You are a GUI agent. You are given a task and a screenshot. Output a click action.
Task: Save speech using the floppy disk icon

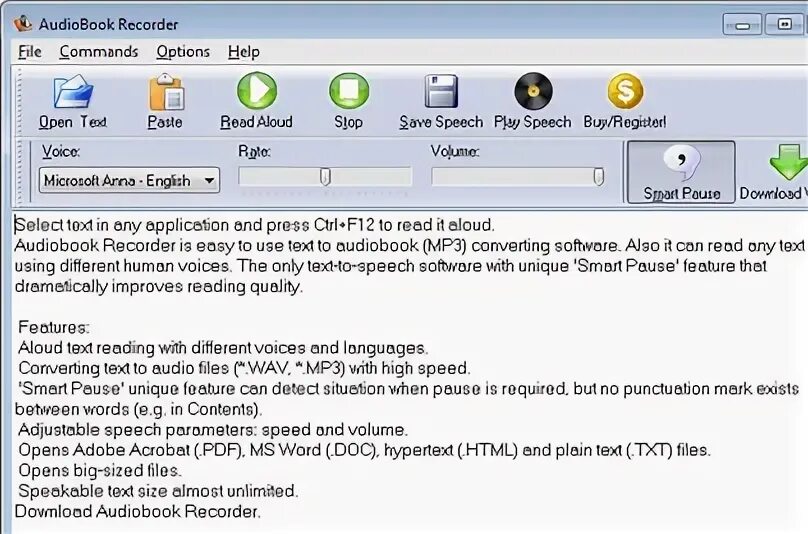coord(441,91)
